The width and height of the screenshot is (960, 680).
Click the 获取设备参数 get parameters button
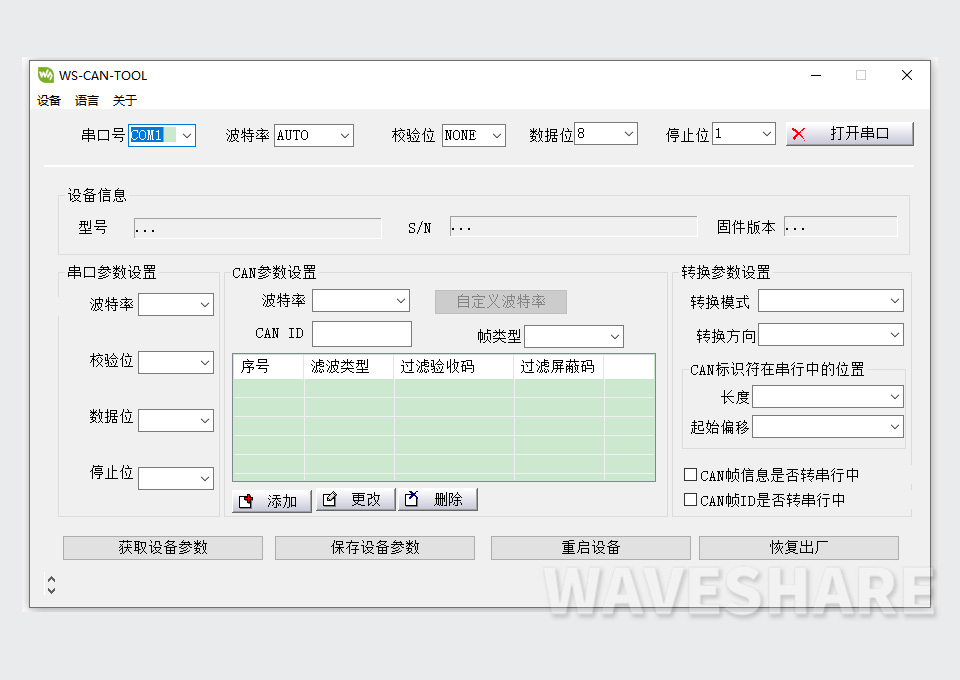(x=162, y=547)
